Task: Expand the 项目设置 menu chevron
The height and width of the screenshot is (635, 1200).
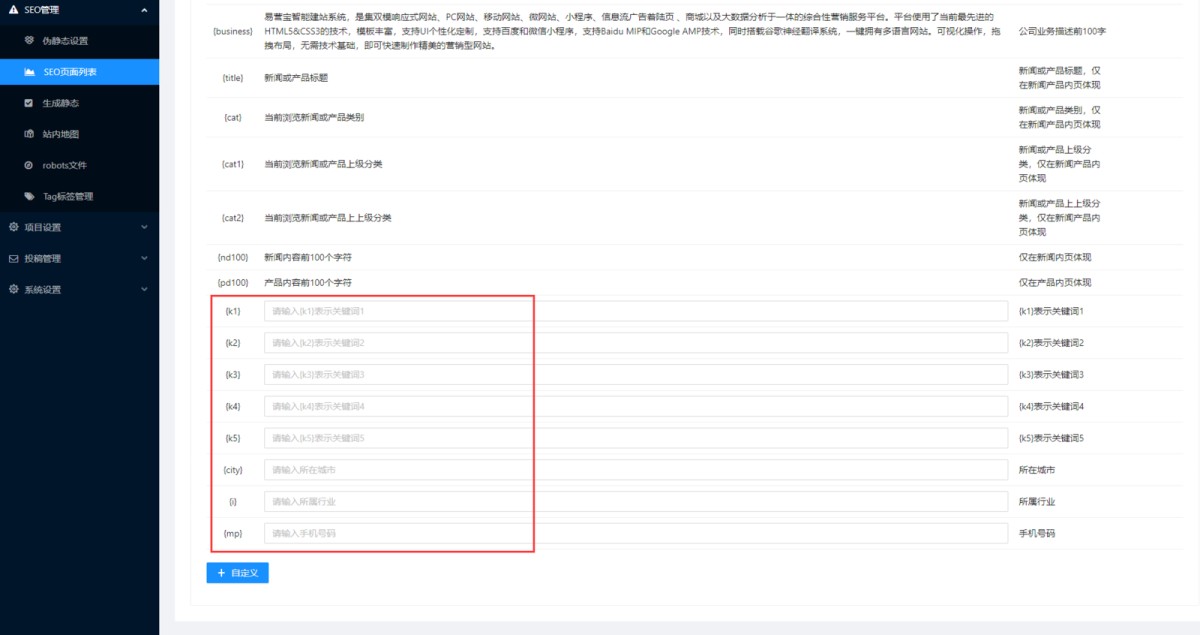Action: click(145, 227)
